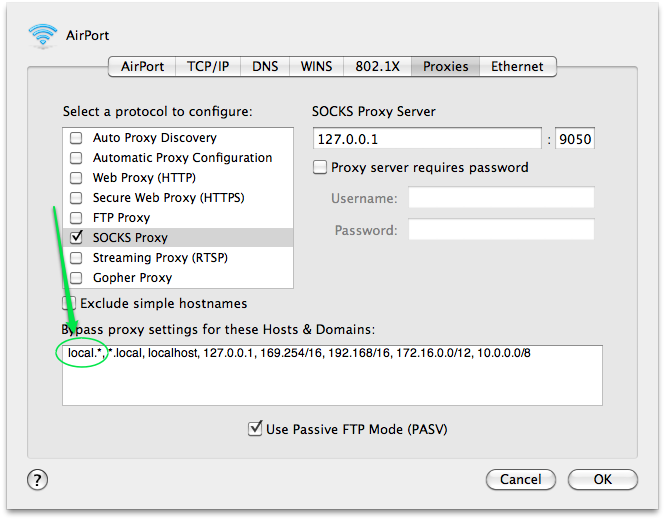This screenshot has width=665, height=520.
Task: Select the Proxies tab
Action: point(445,67)
